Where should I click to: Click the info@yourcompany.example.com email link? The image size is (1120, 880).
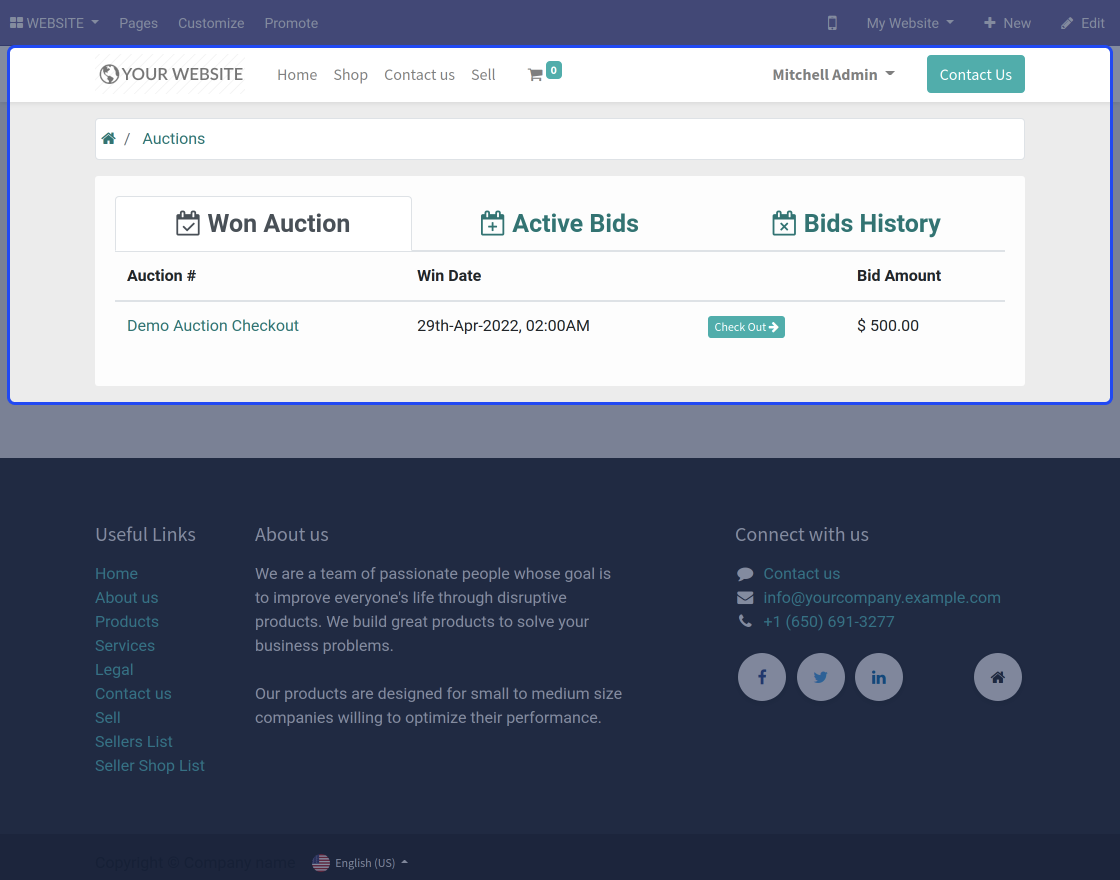pyautogui.click(x=881, y=598)
